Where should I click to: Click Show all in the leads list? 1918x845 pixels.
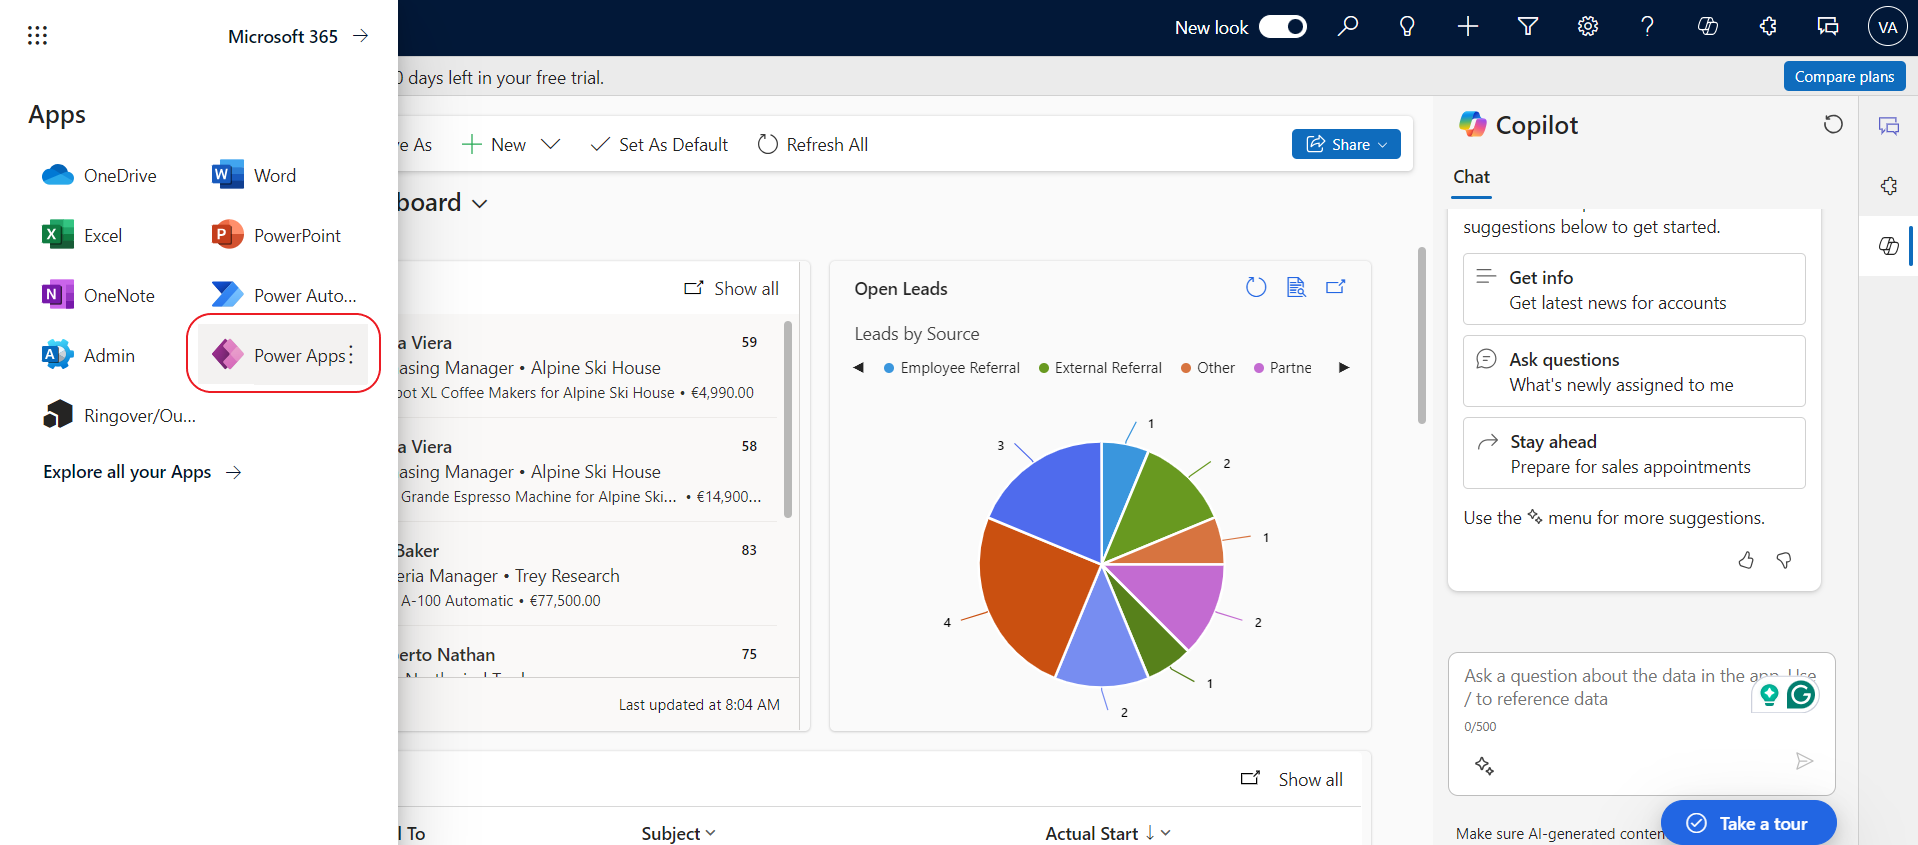click(731, 289)
